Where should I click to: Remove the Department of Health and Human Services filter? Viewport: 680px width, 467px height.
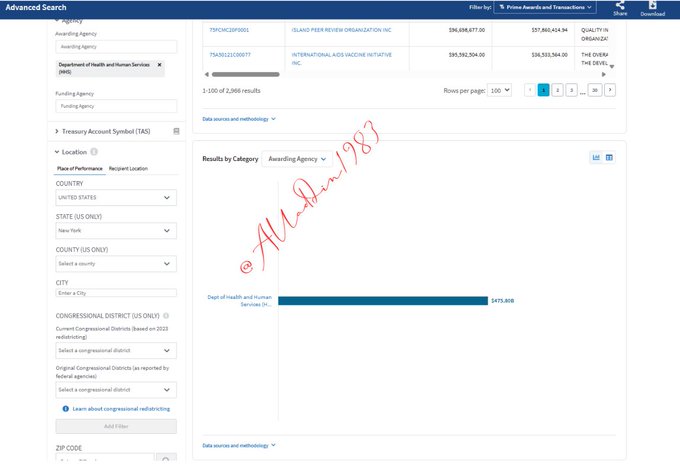(159, 64)
